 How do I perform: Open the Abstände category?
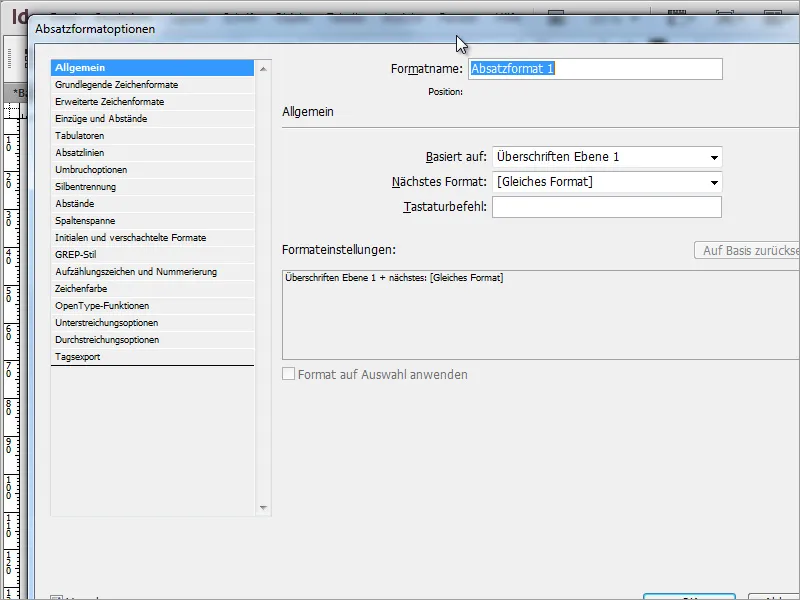point(152,204)
